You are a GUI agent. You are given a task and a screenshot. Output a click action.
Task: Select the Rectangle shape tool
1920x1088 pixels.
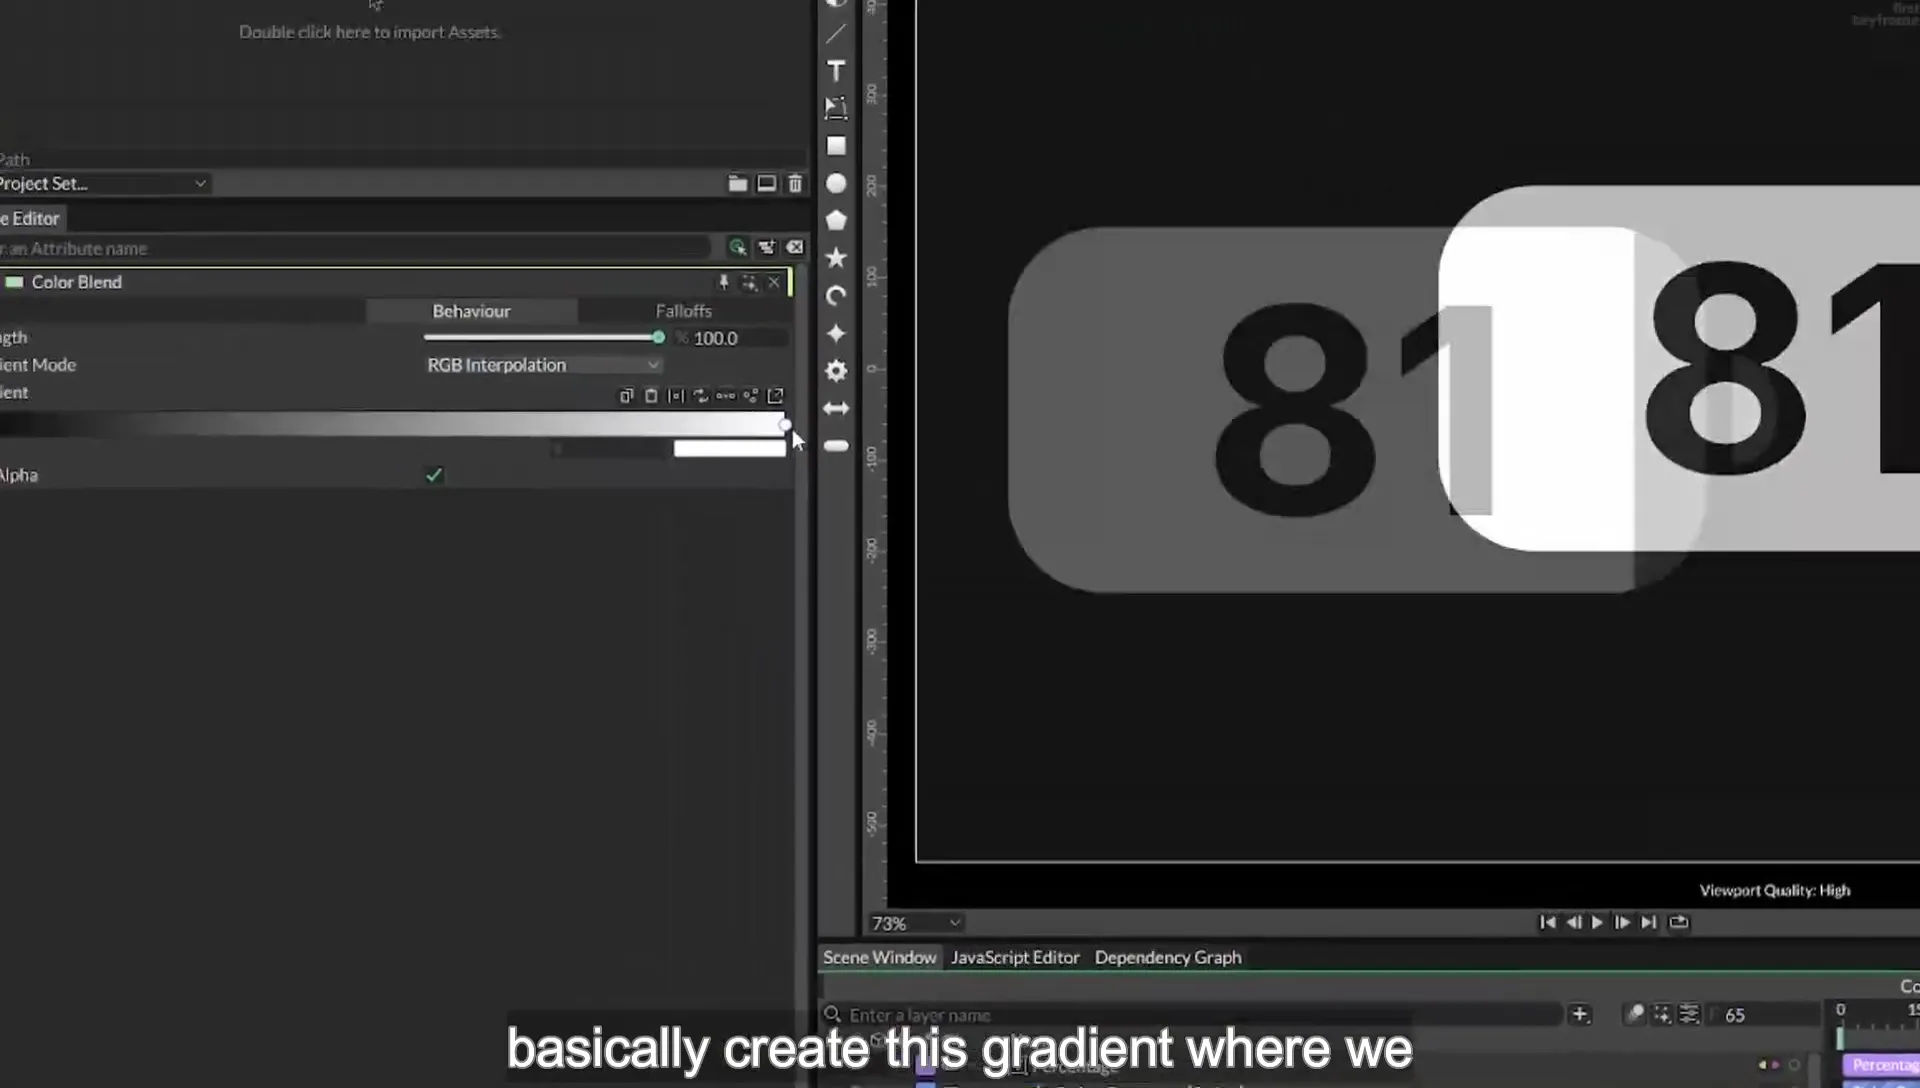pyautogui.click(x=836, y=146)
